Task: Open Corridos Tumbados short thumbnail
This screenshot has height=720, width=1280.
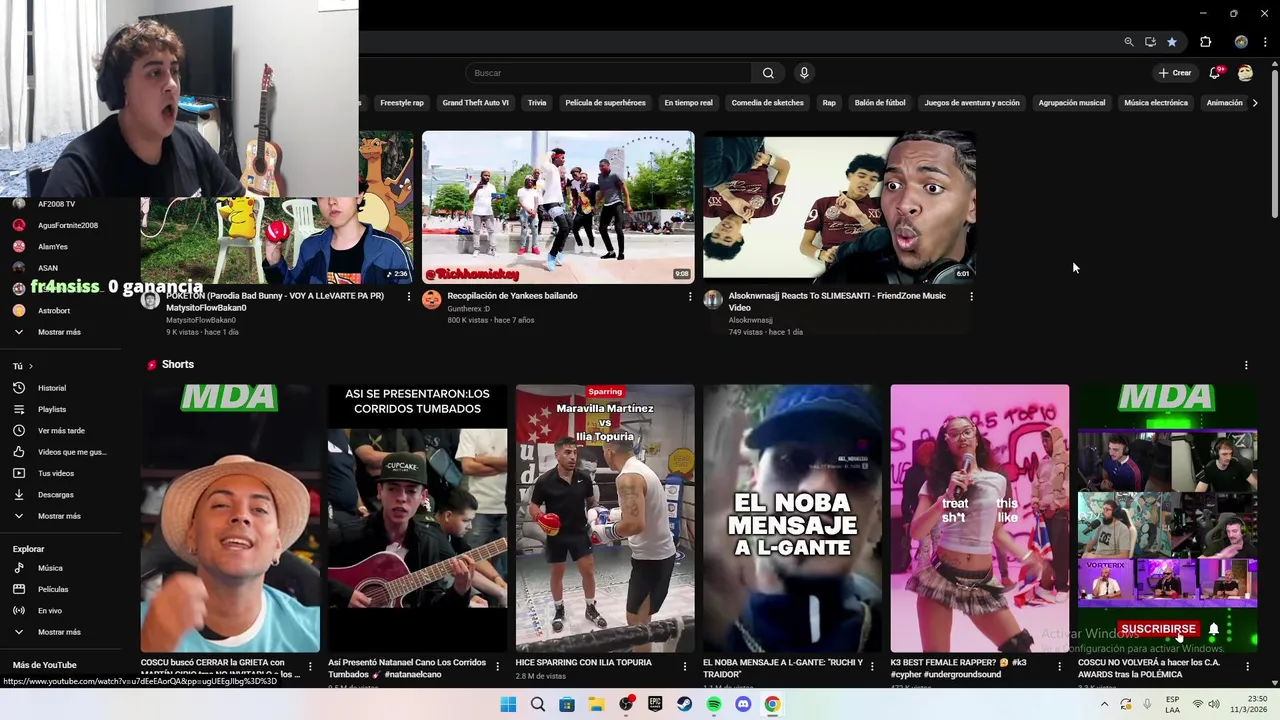Action: pyautogui.click(x=417, y=518)
